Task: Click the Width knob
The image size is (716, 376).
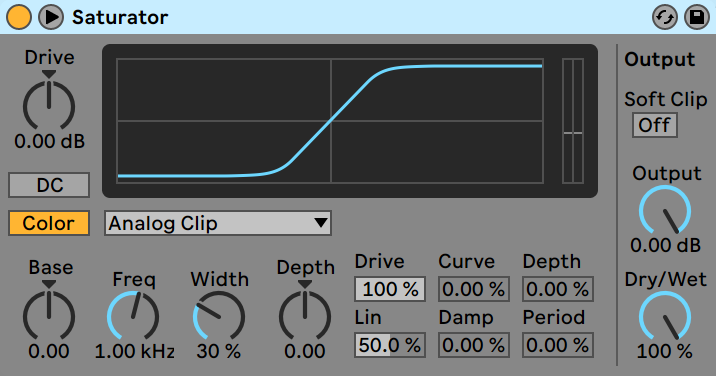Action: (x=219, y=316)
